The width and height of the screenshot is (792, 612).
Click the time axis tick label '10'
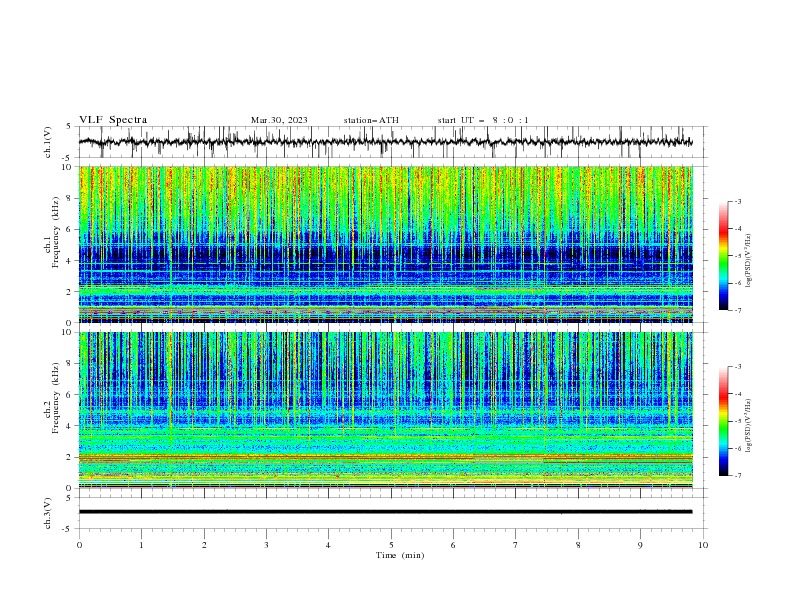703,545
